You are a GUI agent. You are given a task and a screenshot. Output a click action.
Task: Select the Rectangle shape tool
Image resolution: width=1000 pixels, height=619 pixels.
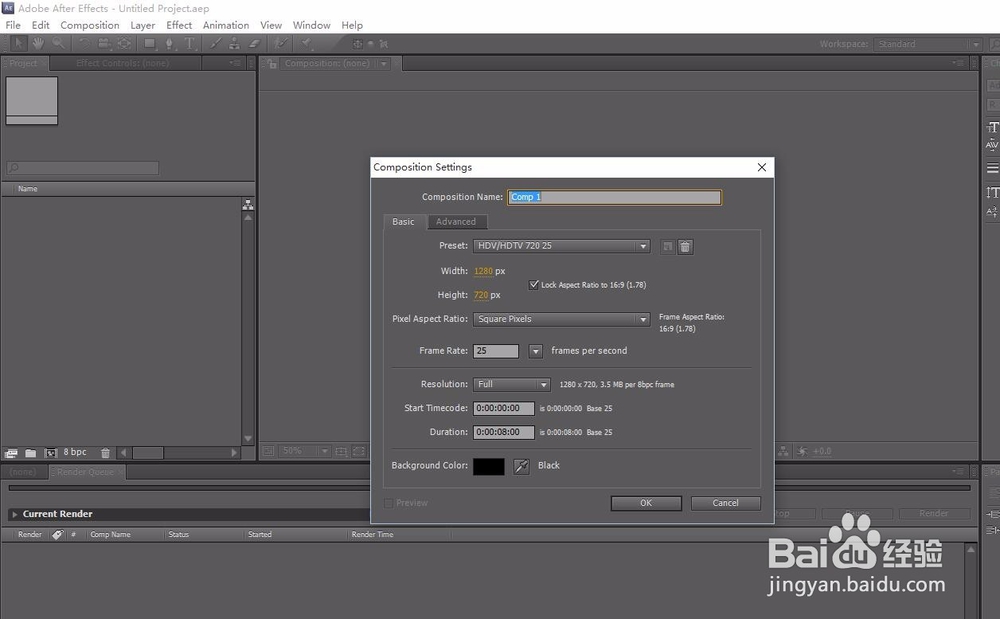coord(150,43)
